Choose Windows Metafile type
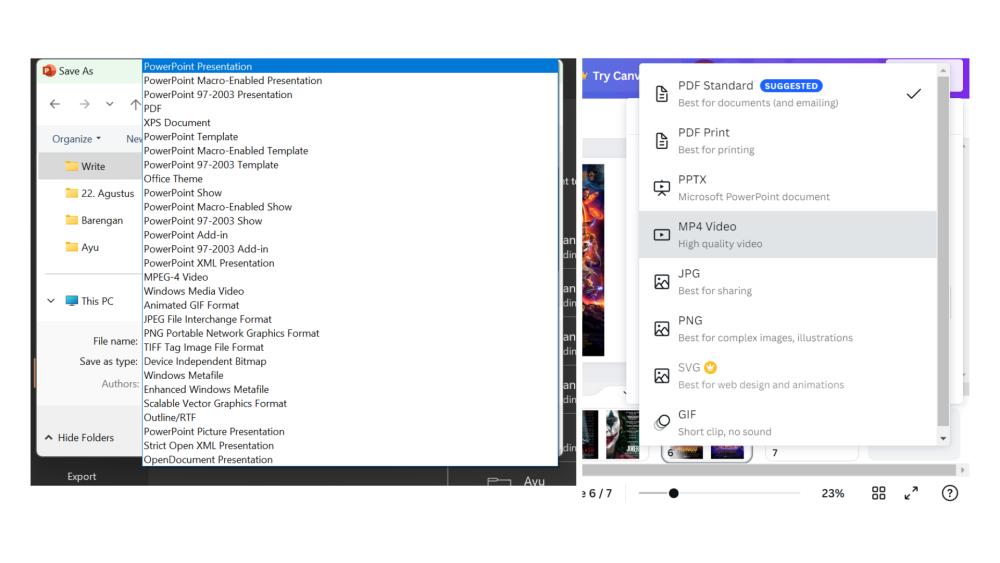The image size is (1000, 563). [x=350, y=375]
